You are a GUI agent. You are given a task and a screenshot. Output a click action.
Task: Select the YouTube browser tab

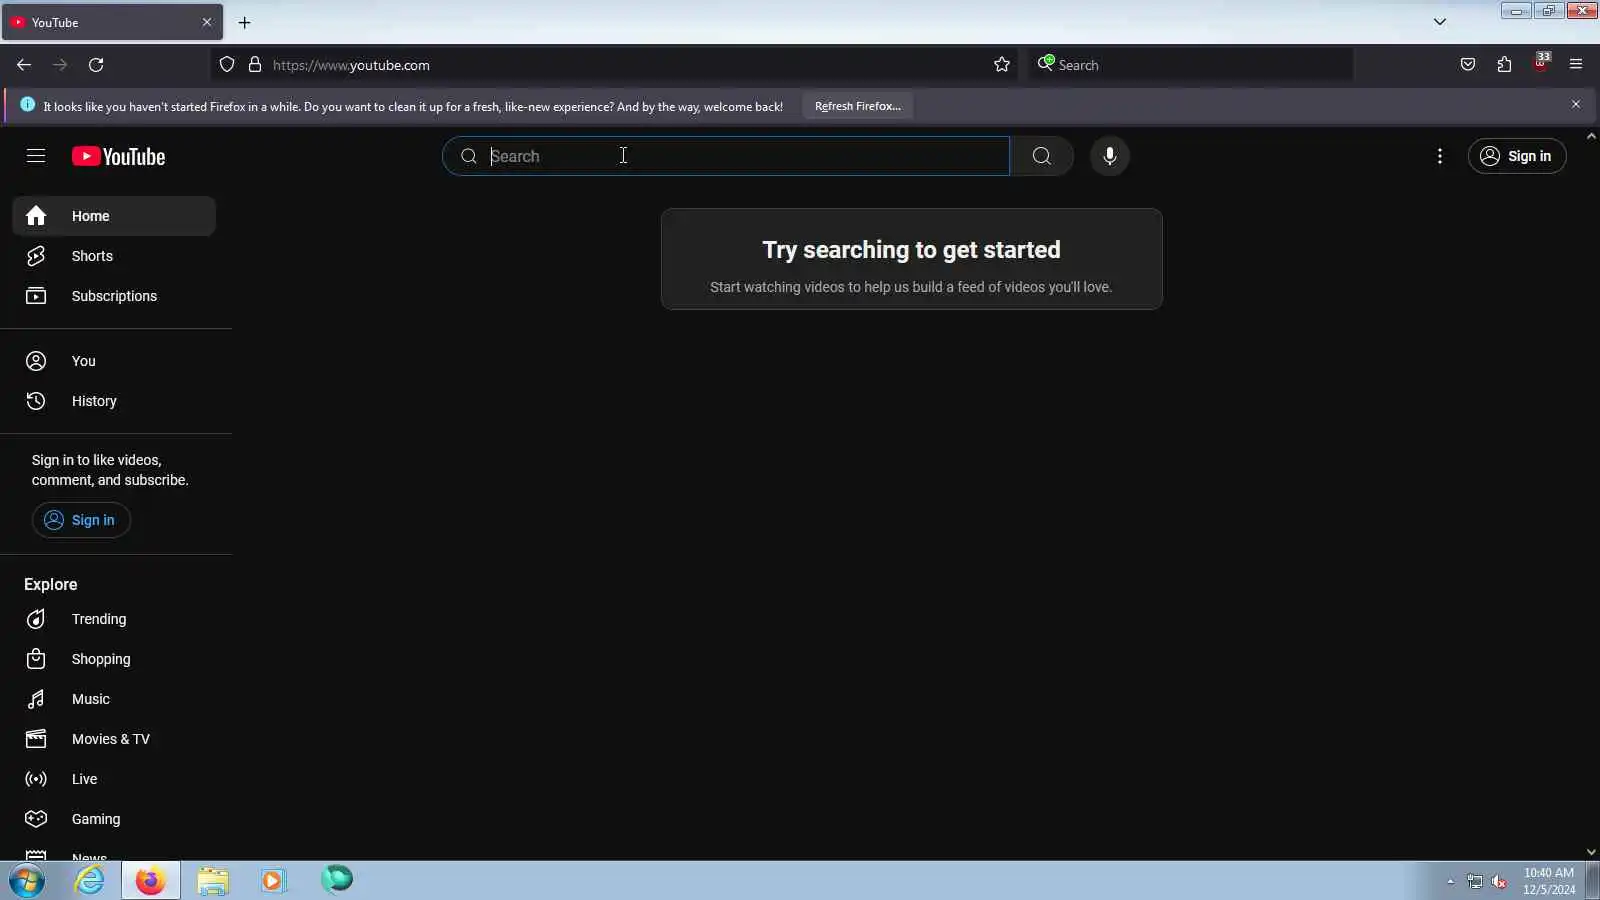tap(112, 22)
